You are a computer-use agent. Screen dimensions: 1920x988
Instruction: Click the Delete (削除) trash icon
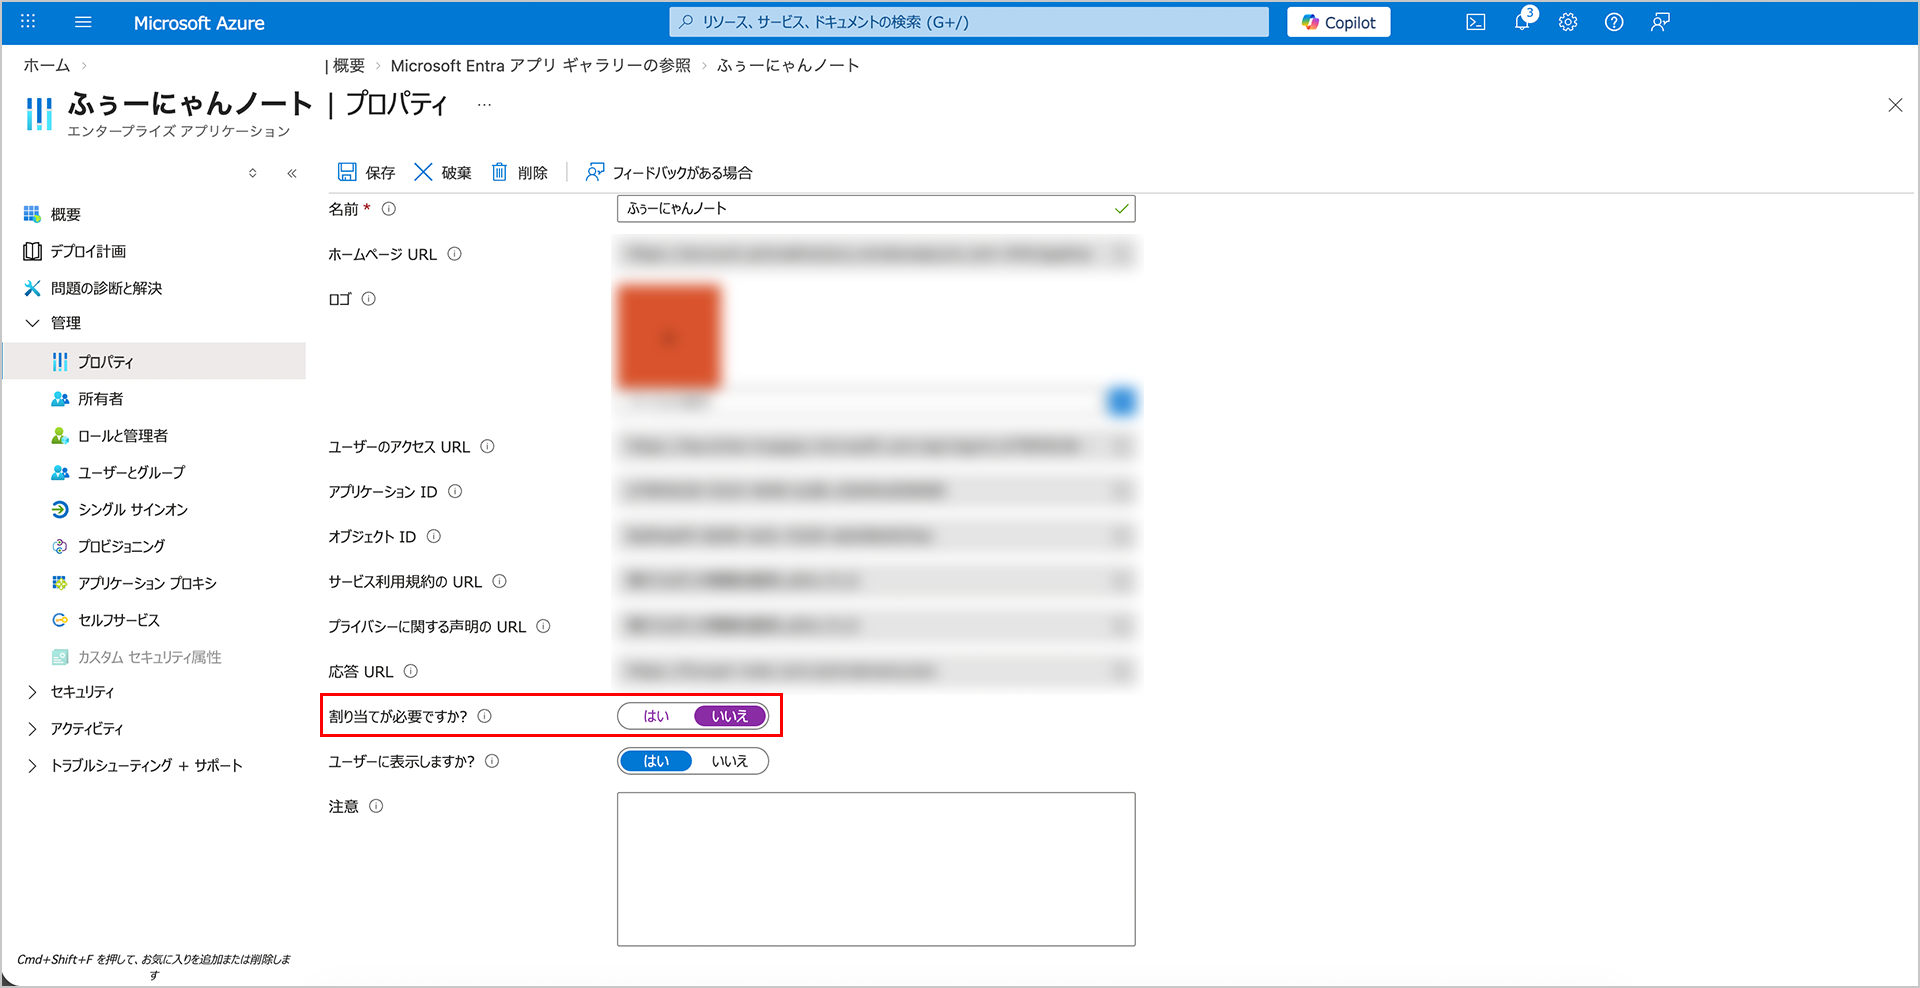click(499, 172)
